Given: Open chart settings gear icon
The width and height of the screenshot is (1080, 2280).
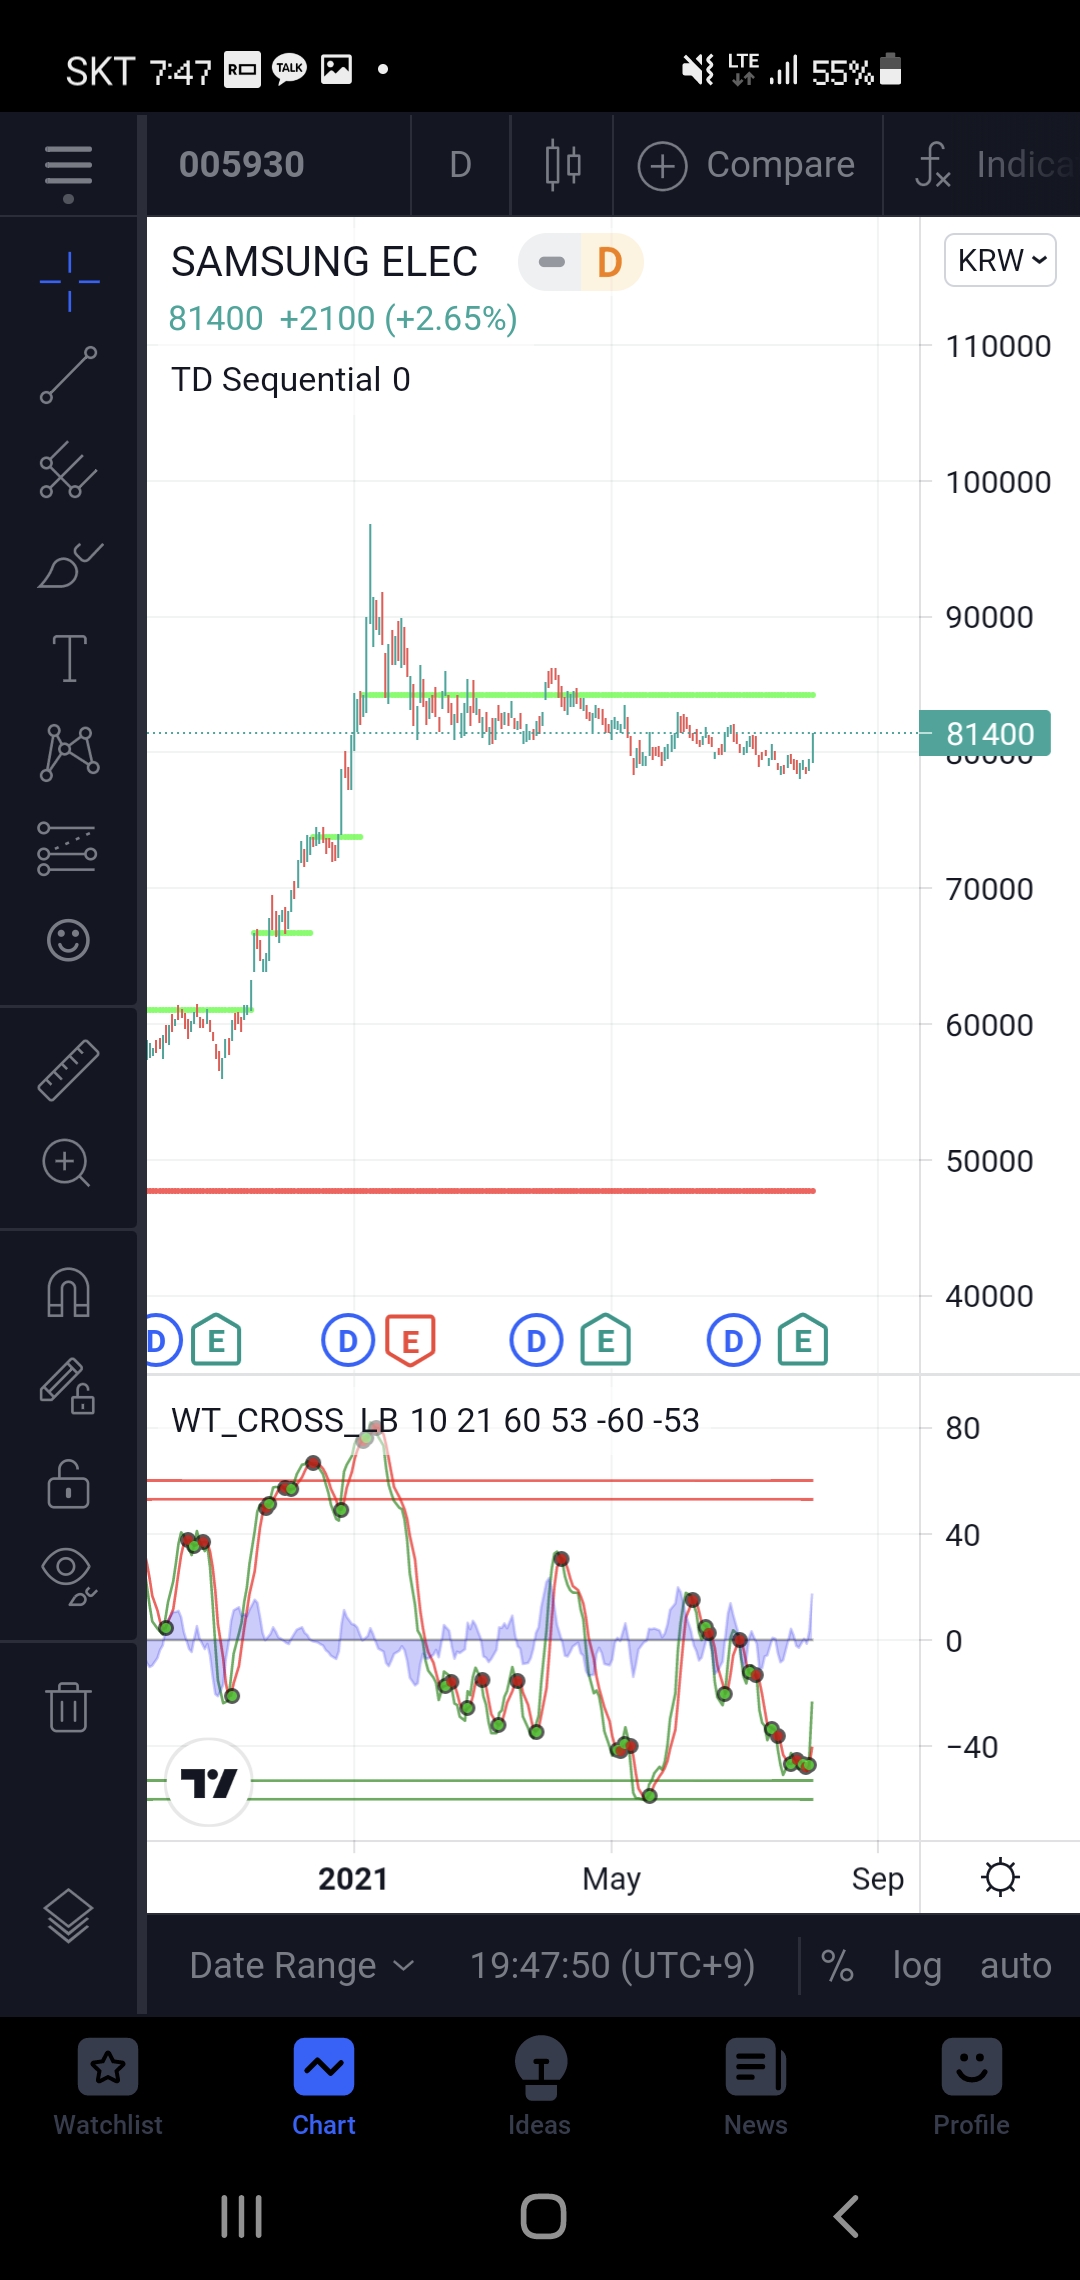Looking at the screenshot, I should click(1000, 1878).
